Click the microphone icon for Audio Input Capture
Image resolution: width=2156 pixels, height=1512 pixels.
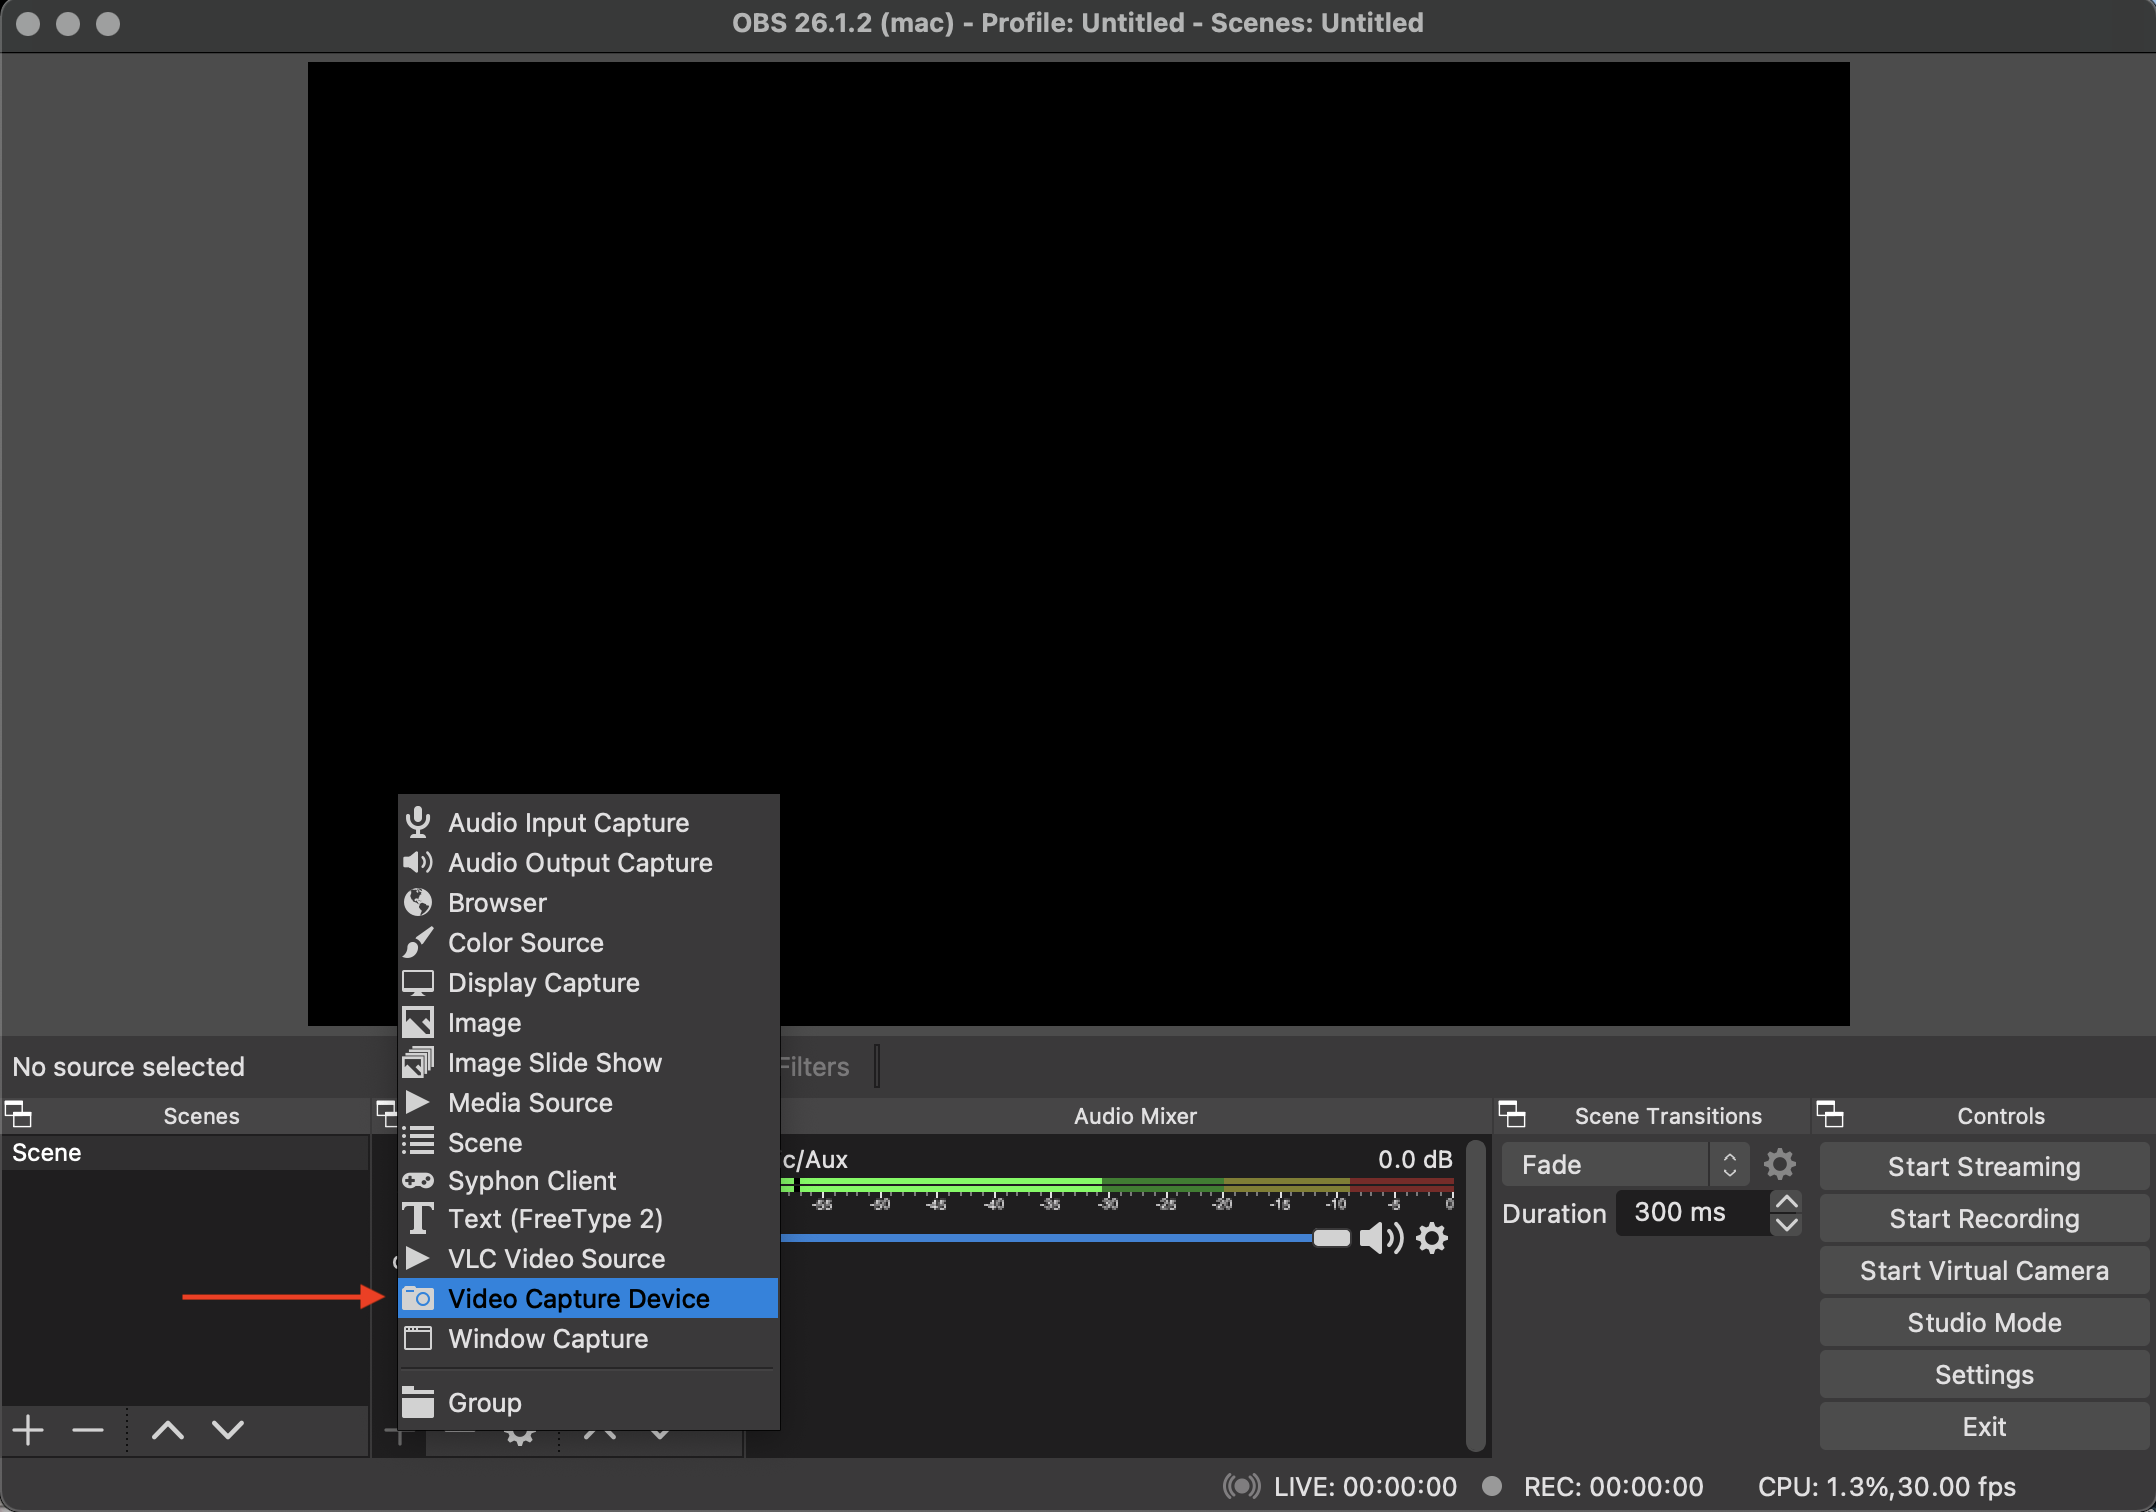[x=418, y=822]
